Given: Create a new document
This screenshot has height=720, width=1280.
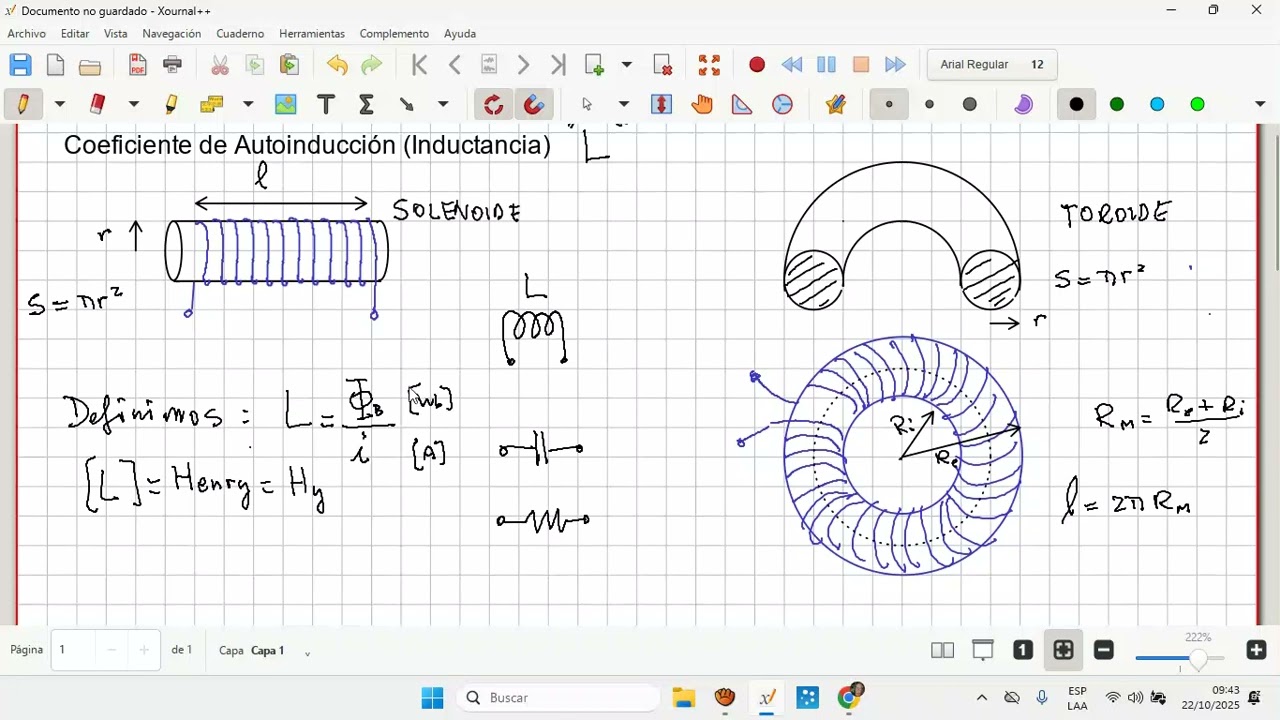Looking at the screenshot, I should (55, 65).
